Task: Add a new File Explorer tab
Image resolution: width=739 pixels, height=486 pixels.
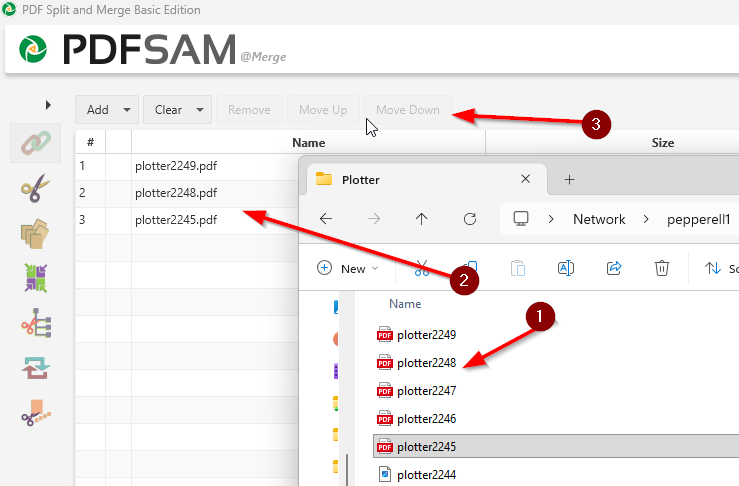Action: [x=569, y=180]
